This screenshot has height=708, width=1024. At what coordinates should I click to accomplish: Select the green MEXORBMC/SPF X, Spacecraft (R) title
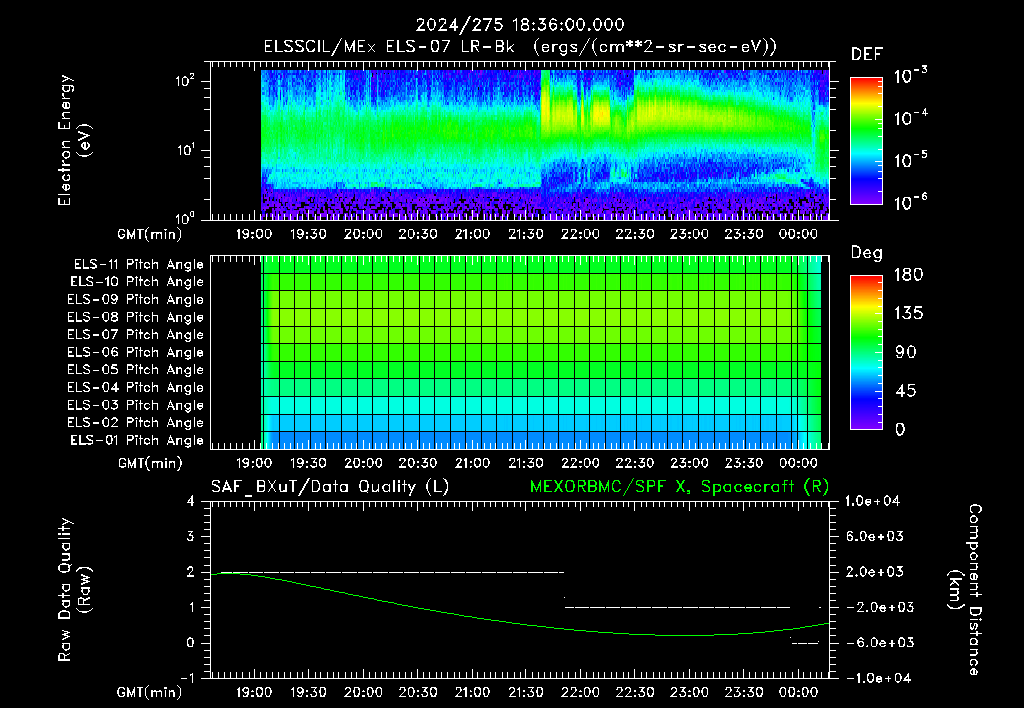point(679,487)
